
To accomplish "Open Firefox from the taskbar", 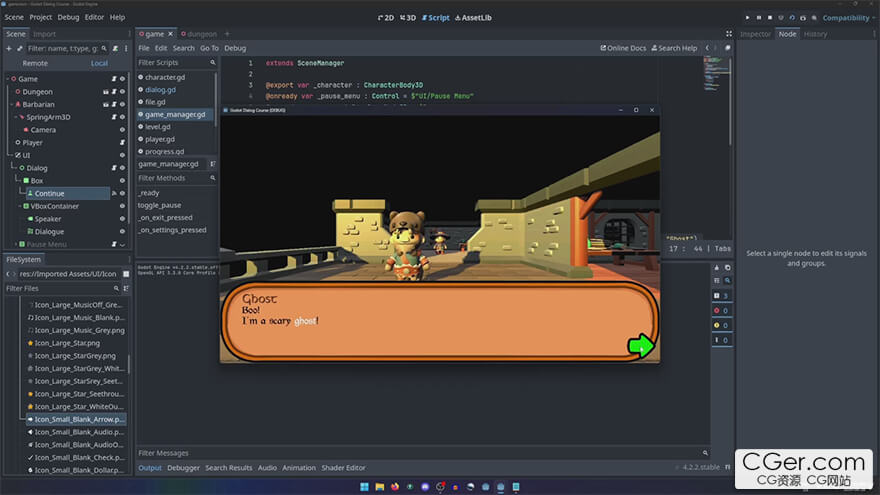I will pos(395,487).
